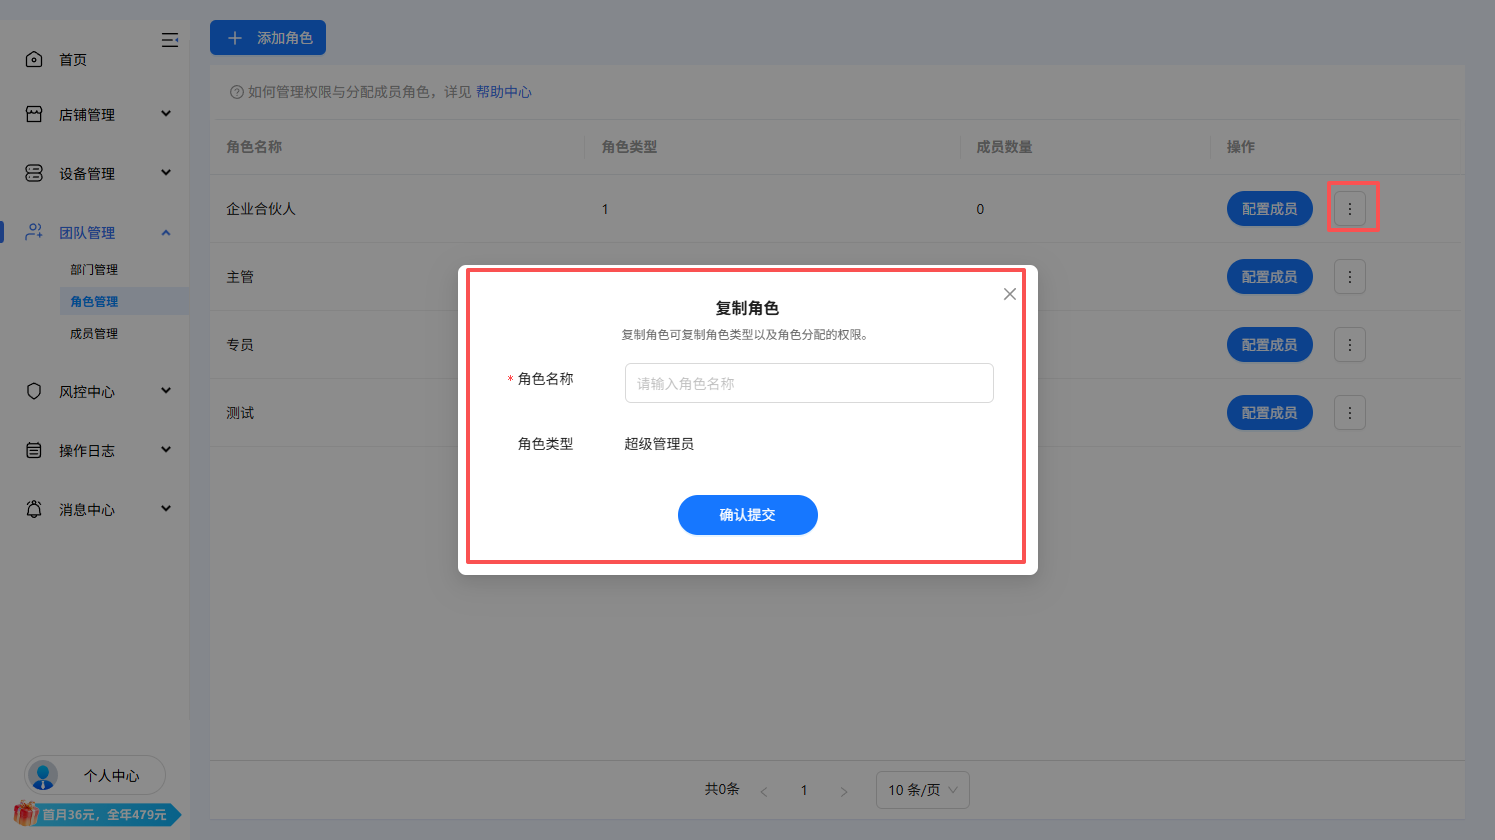Click the 添加角色 button
1495x840 pixels.
[267, 36]
